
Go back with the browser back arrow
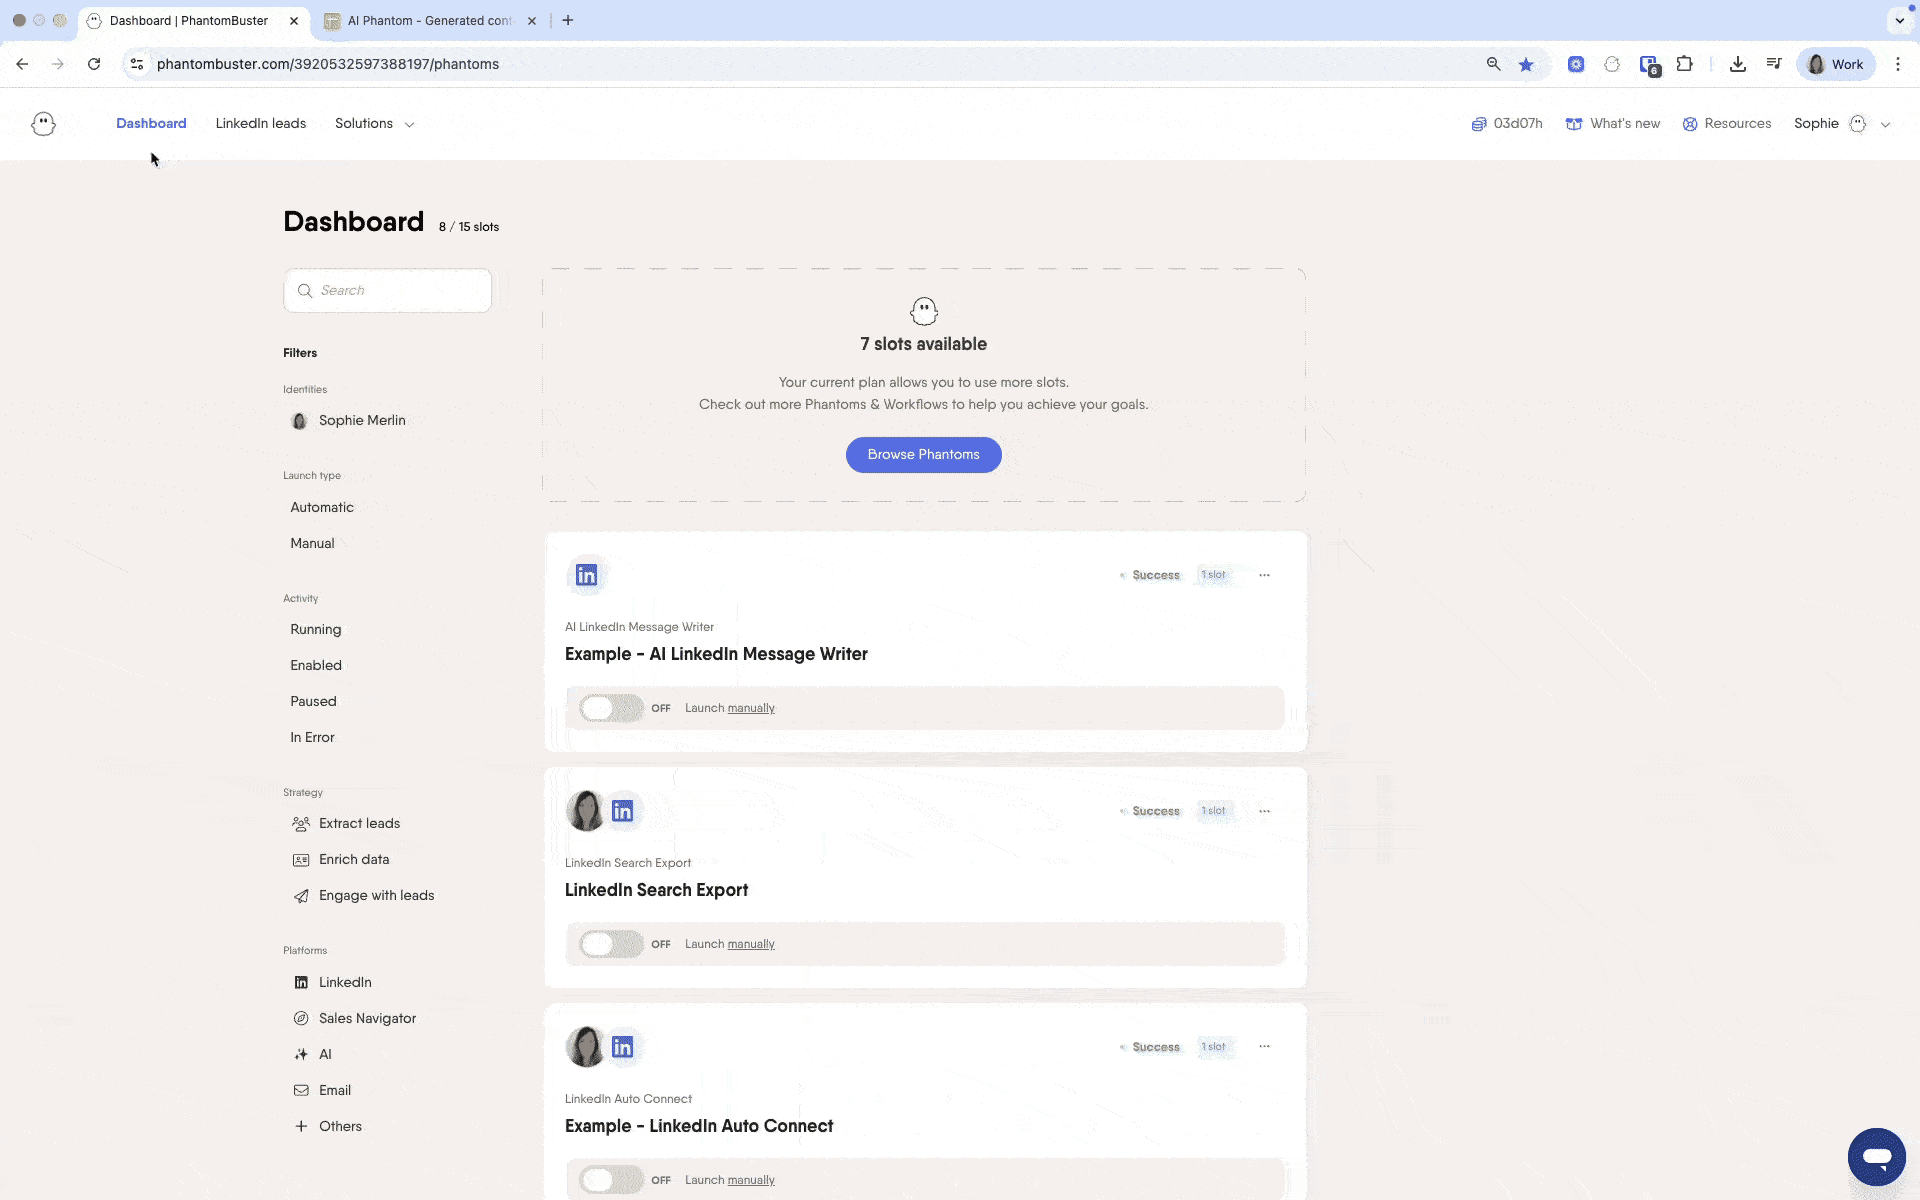(22, 64)
